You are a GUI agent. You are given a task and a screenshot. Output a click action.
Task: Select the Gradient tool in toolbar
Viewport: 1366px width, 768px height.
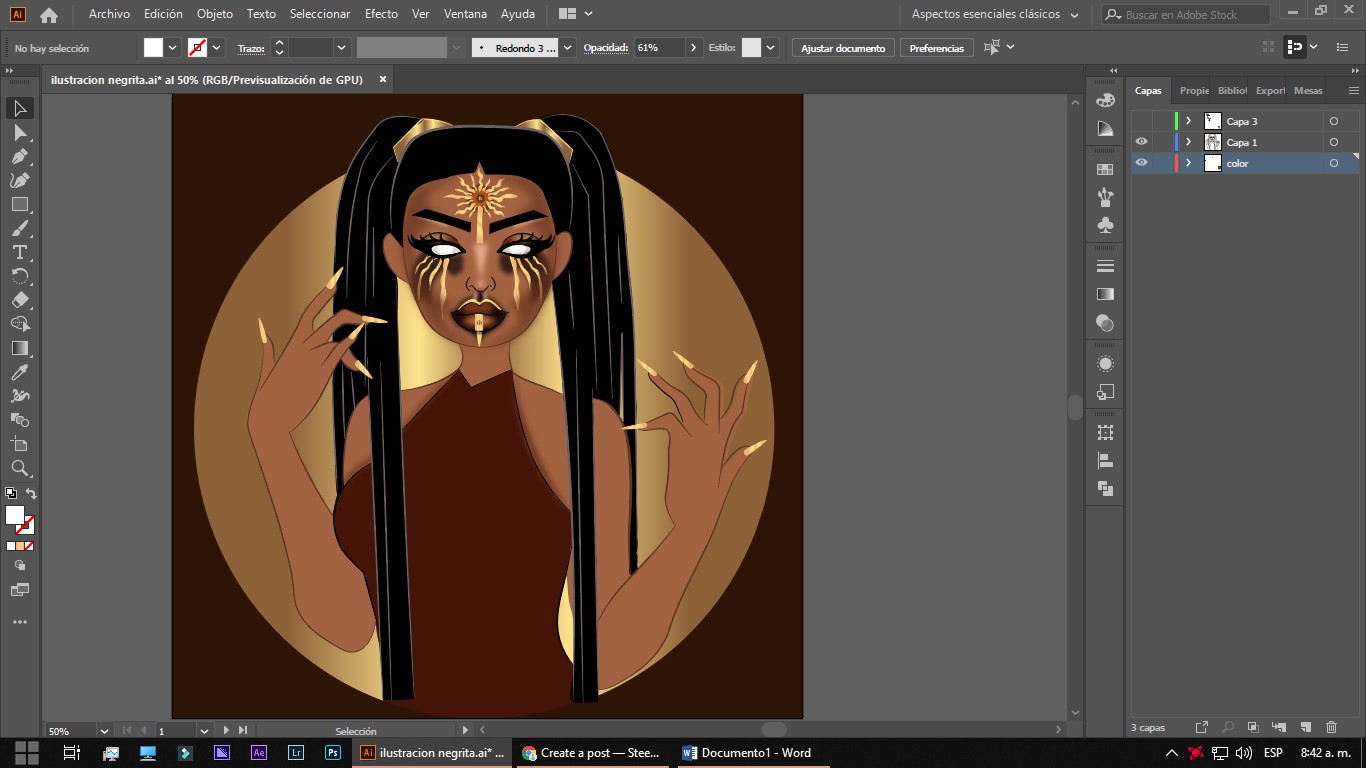pyautogui.click(x=19, y=348)
